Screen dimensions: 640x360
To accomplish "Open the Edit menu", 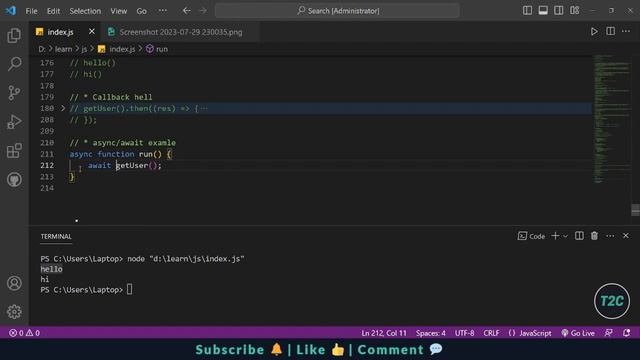I will 53,11.
